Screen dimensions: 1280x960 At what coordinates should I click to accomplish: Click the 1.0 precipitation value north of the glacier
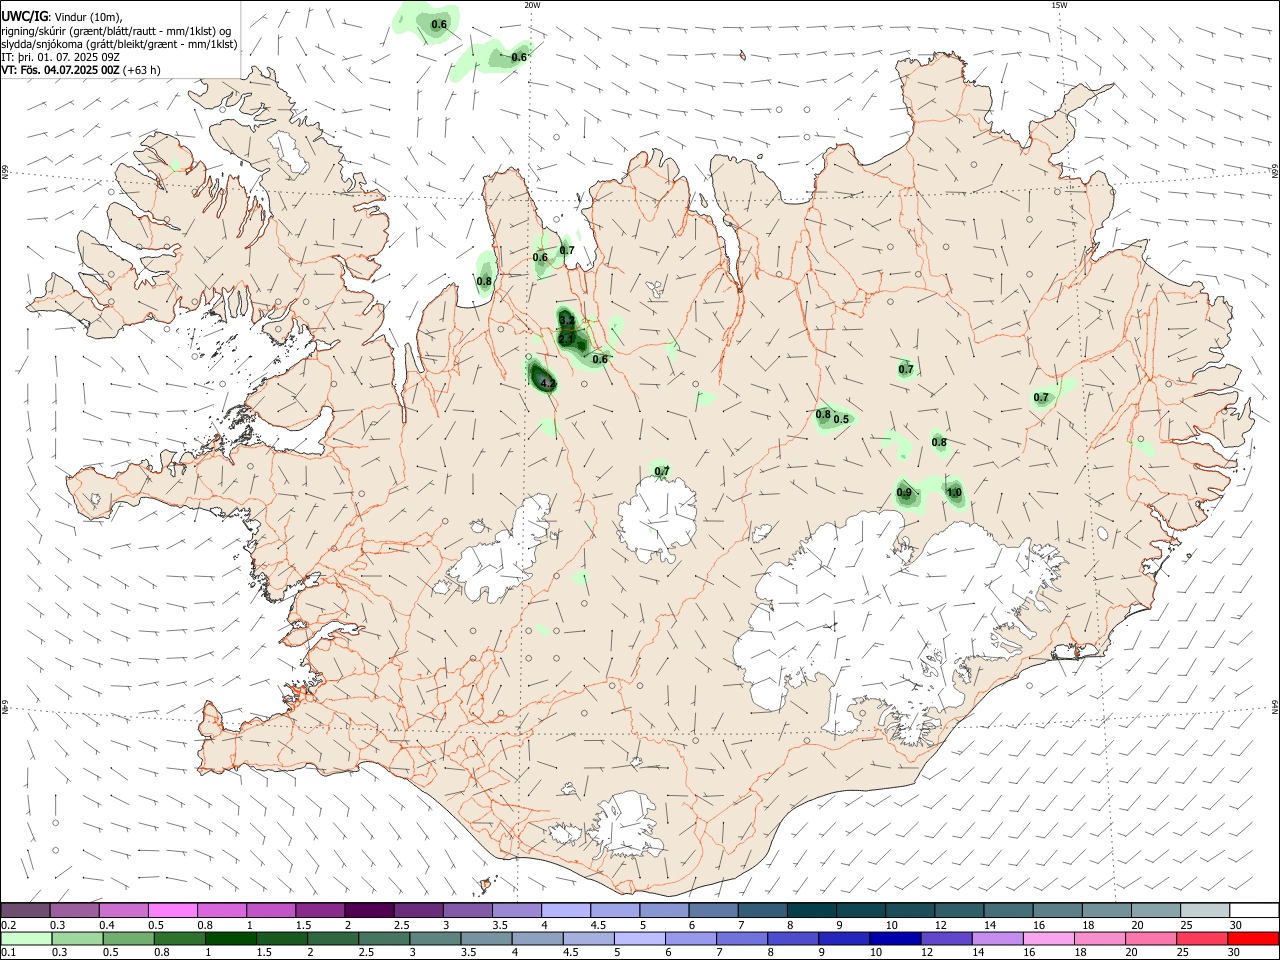point(954,492)
